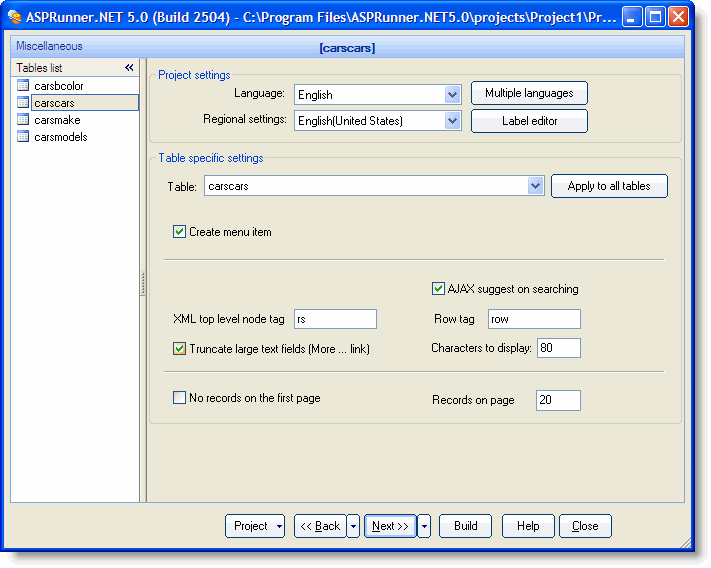711x568 pixels.
Task: Collapse the Tables list panel
Action: tap(129, 68)
